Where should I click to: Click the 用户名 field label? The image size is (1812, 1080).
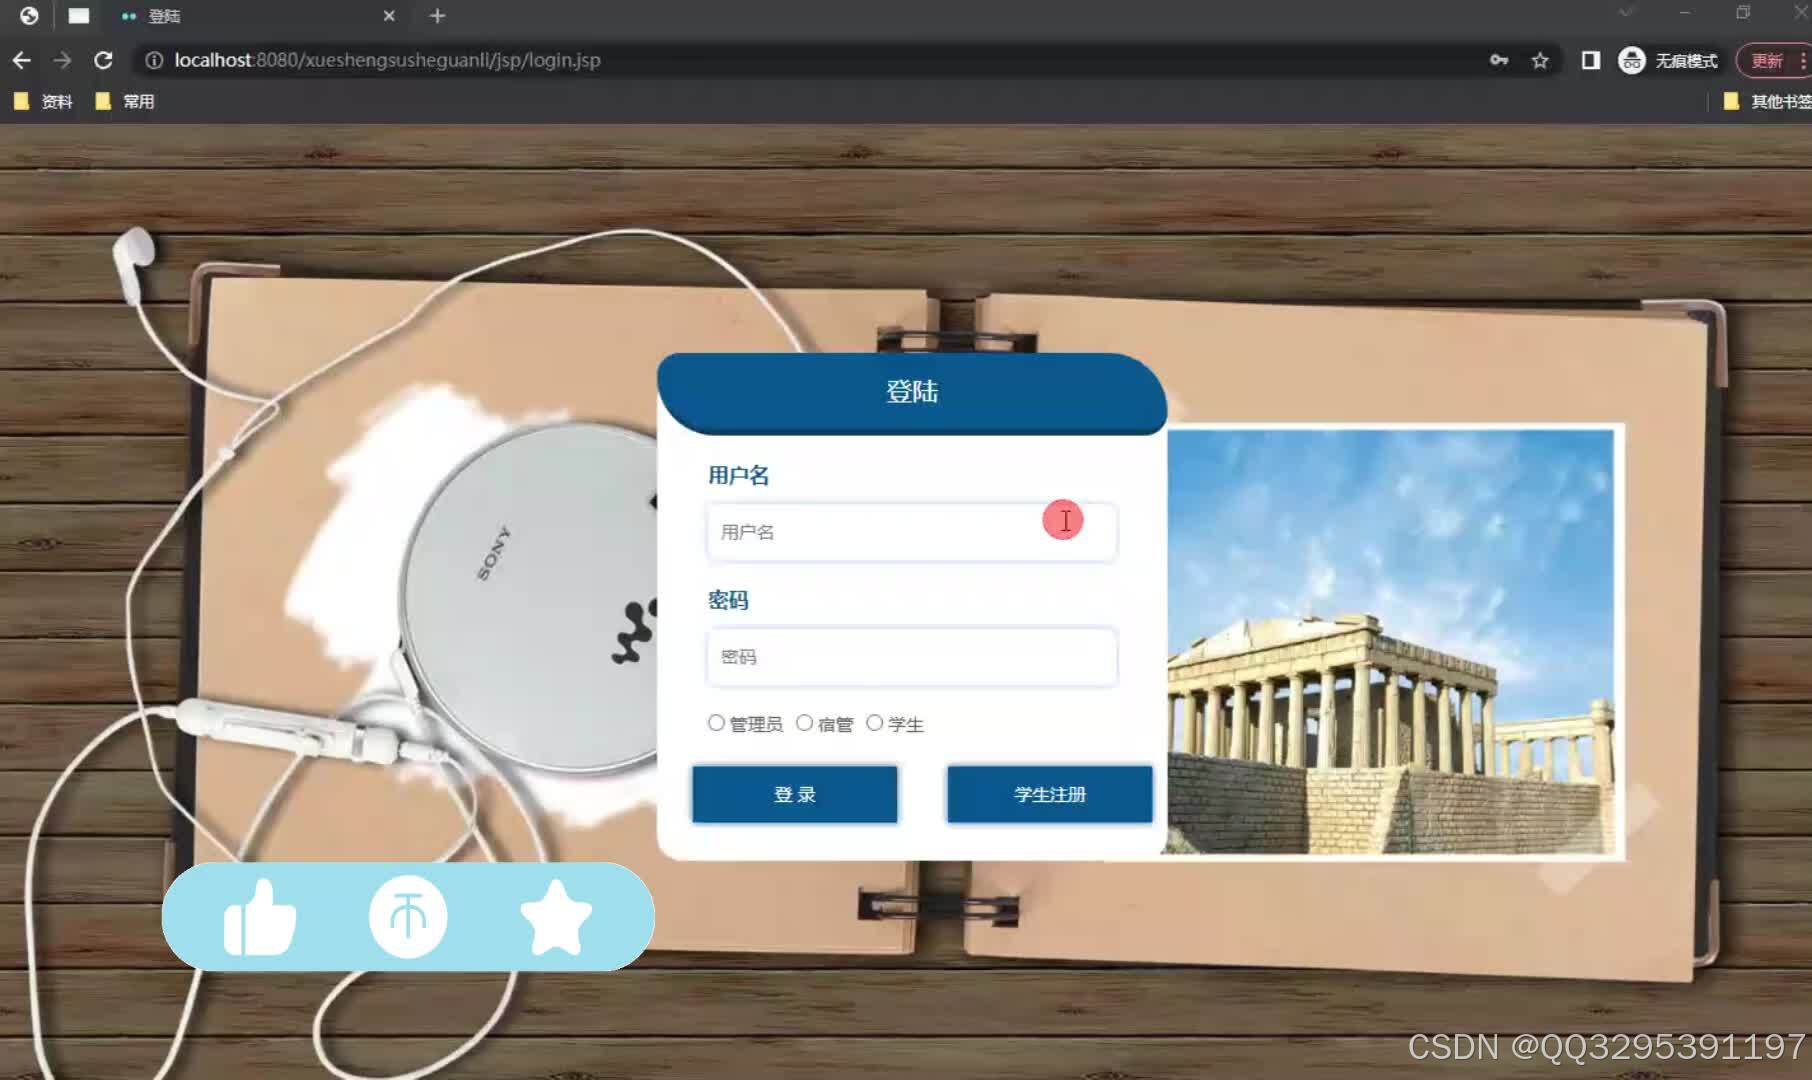pos(739,476)
